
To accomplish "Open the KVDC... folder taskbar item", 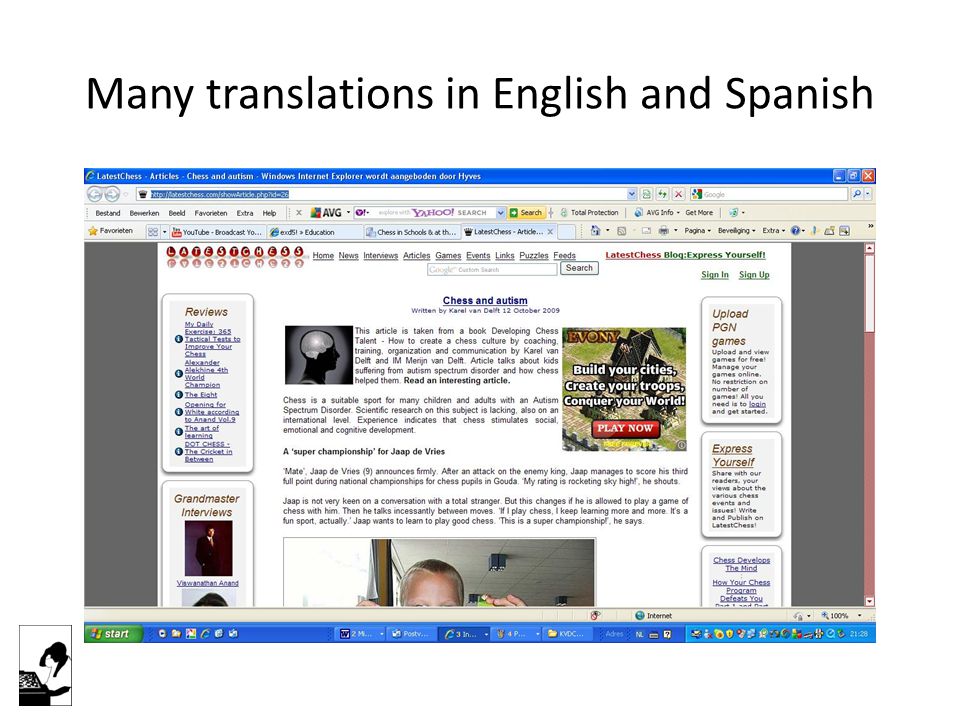I will coord(569,634).
